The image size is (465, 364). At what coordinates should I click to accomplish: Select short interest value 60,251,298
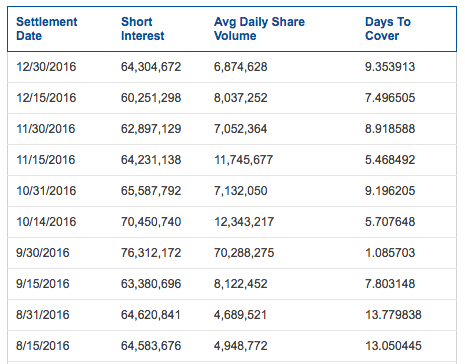tap(151, 98)
